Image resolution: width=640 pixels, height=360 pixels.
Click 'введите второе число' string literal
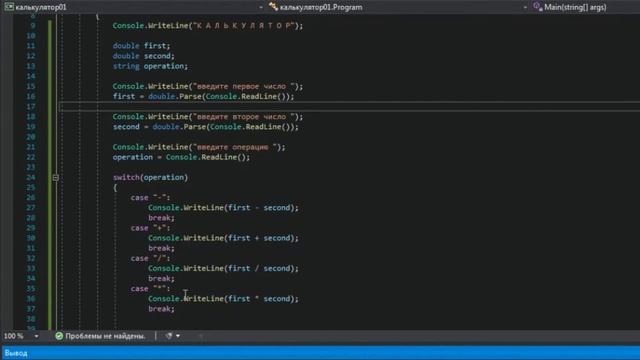point(244,117)
